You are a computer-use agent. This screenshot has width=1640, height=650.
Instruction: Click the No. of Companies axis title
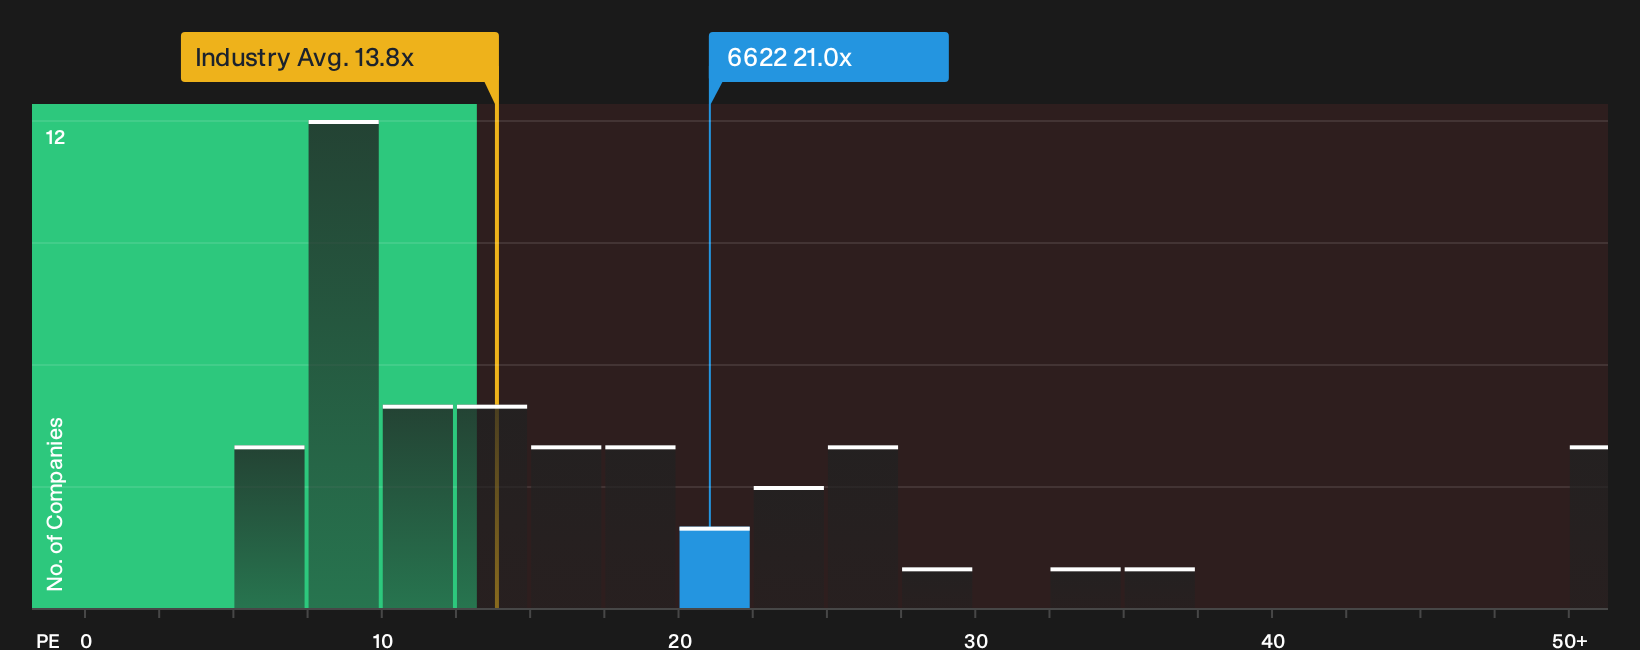coord(55,504)
